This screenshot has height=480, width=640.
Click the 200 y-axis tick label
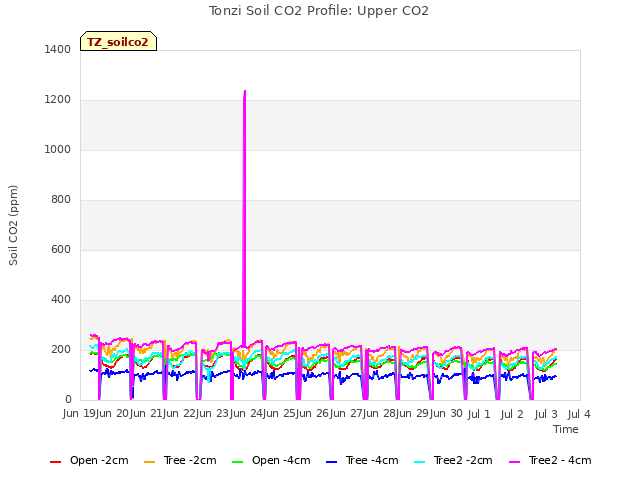[61, 349]
